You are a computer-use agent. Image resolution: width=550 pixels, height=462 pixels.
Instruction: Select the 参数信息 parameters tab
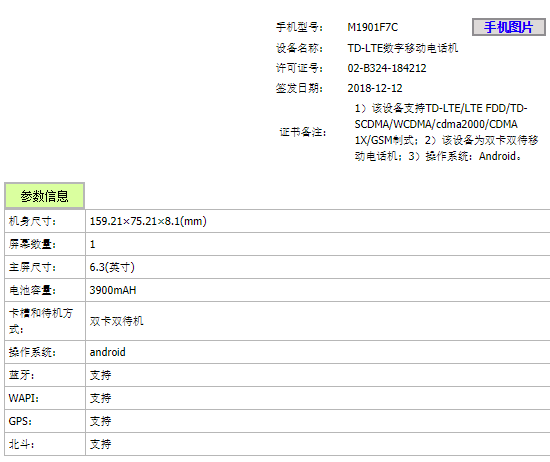(45, 196)
